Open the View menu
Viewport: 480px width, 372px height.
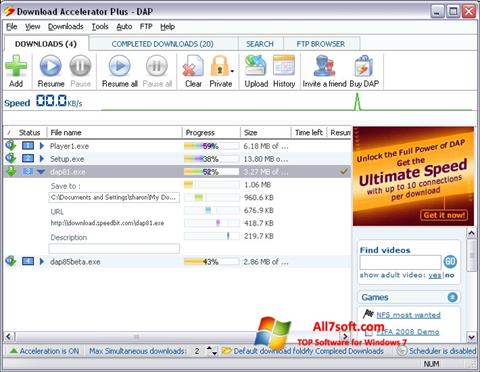(x=33, y=27)
